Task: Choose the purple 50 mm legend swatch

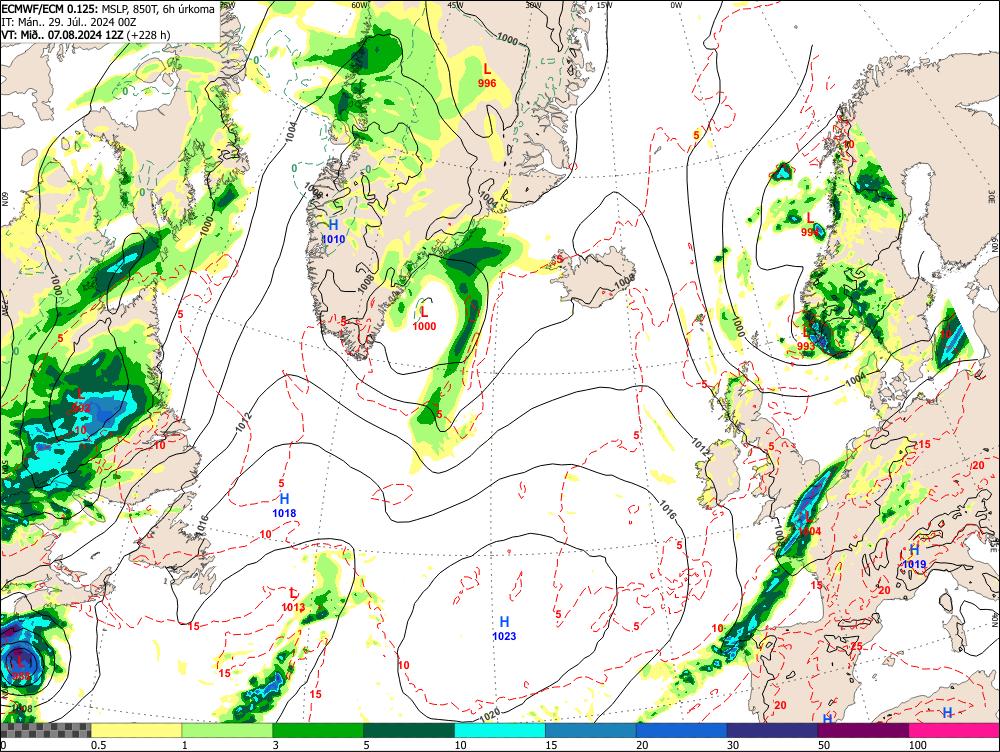Action: tap(864, 730)
